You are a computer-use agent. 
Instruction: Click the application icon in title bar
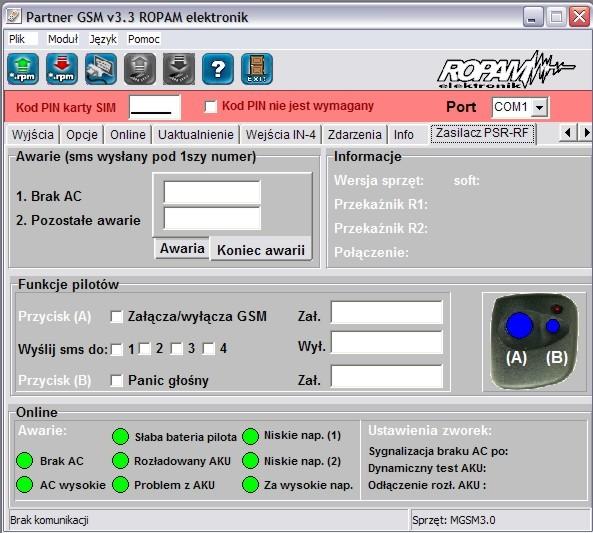pos(14,17)
